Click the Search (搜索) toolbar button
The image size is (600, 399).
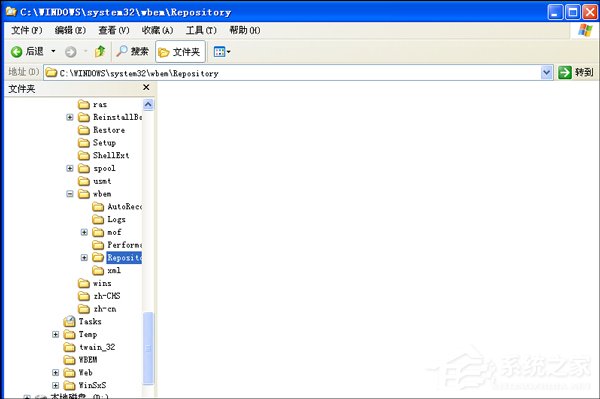tap(132, 51)
